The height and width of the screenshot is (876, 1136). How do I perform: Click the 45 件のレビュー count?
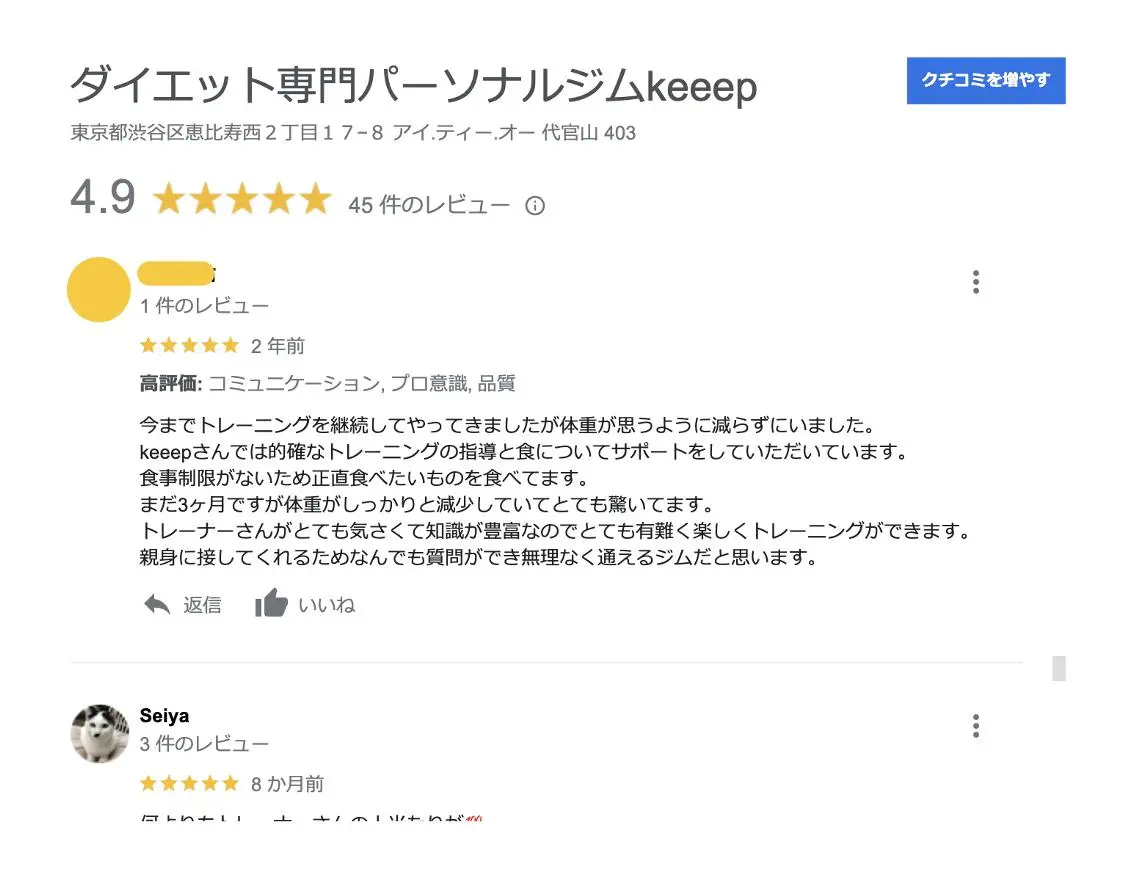click(x=429, y=205)
